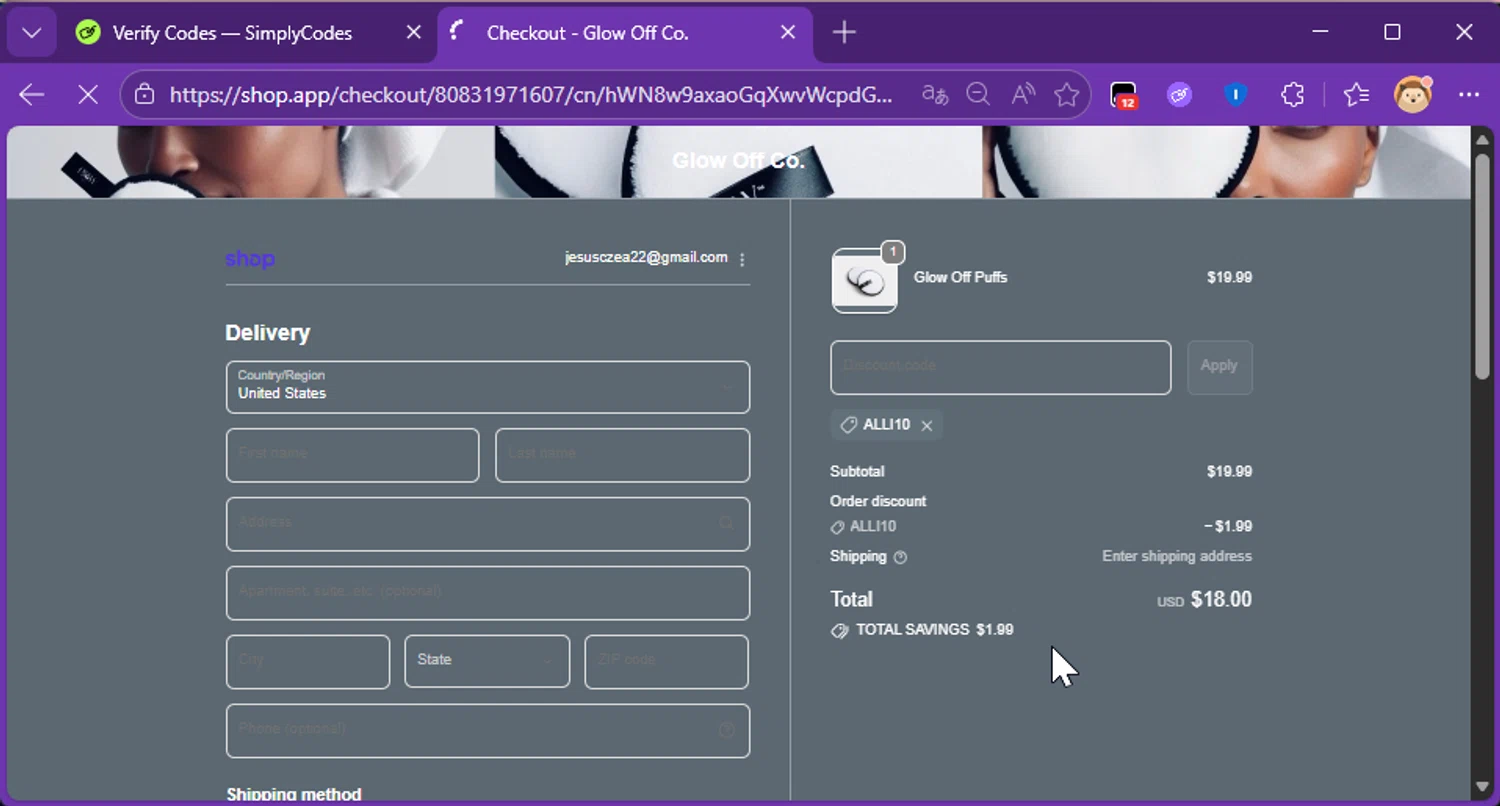Expand the State dropdown
The height and width of the screenshot is (806, 1500).
click(487, 662)
